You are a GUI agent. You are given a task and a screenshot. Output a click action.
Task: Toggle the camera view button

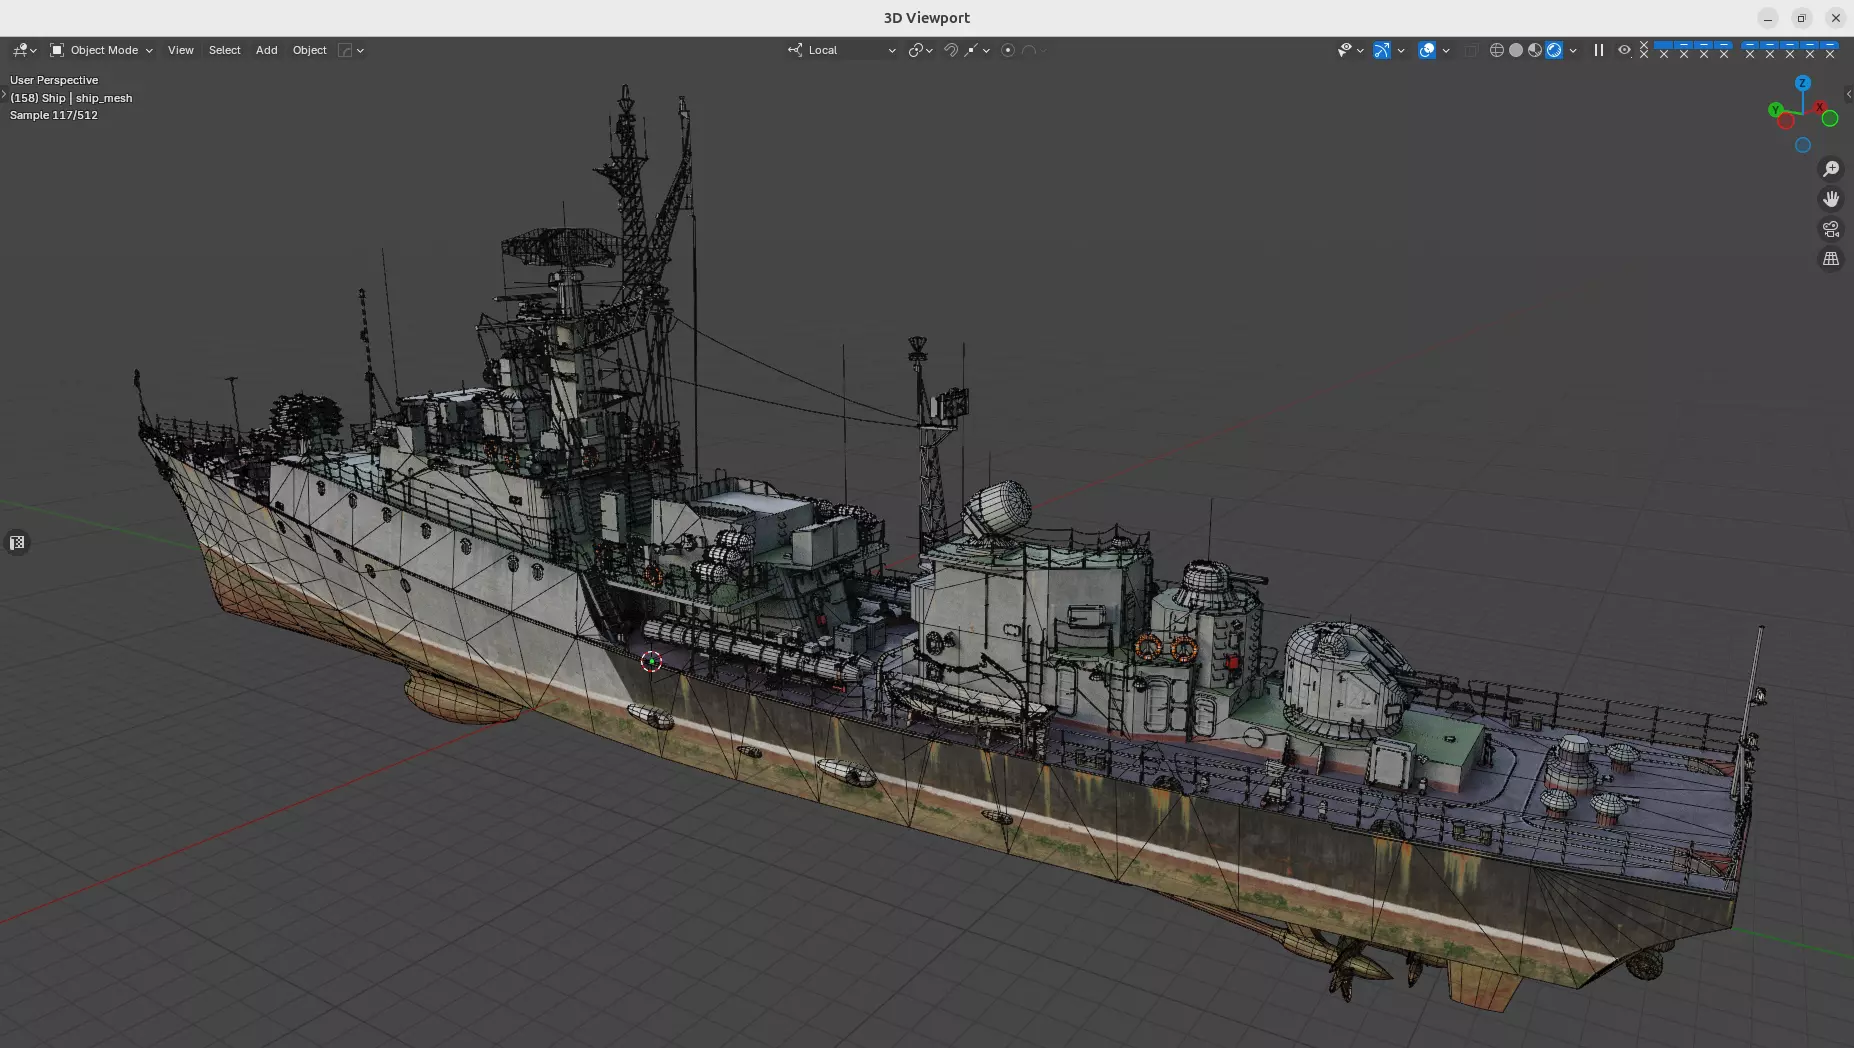pyautogui.click(x=1831, y=229)
